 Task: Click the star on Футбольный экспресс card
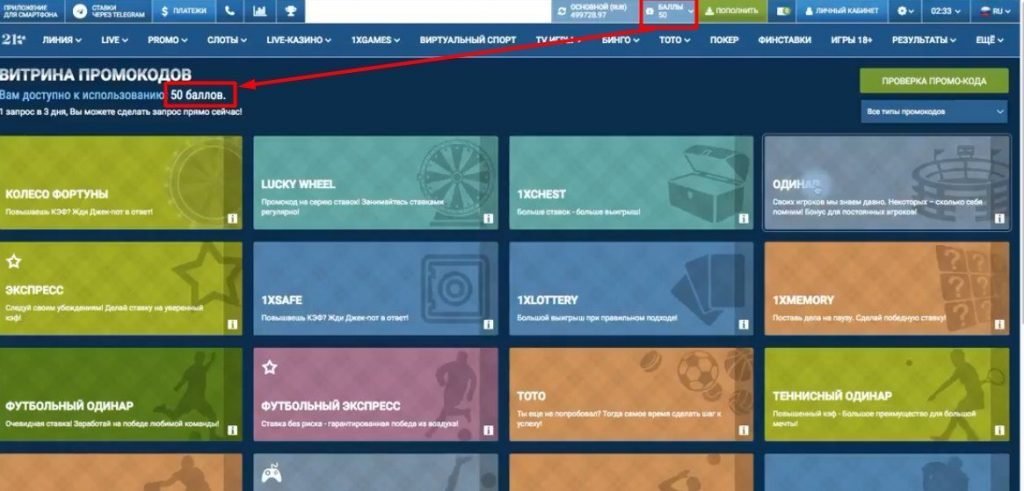pos(270,368)
